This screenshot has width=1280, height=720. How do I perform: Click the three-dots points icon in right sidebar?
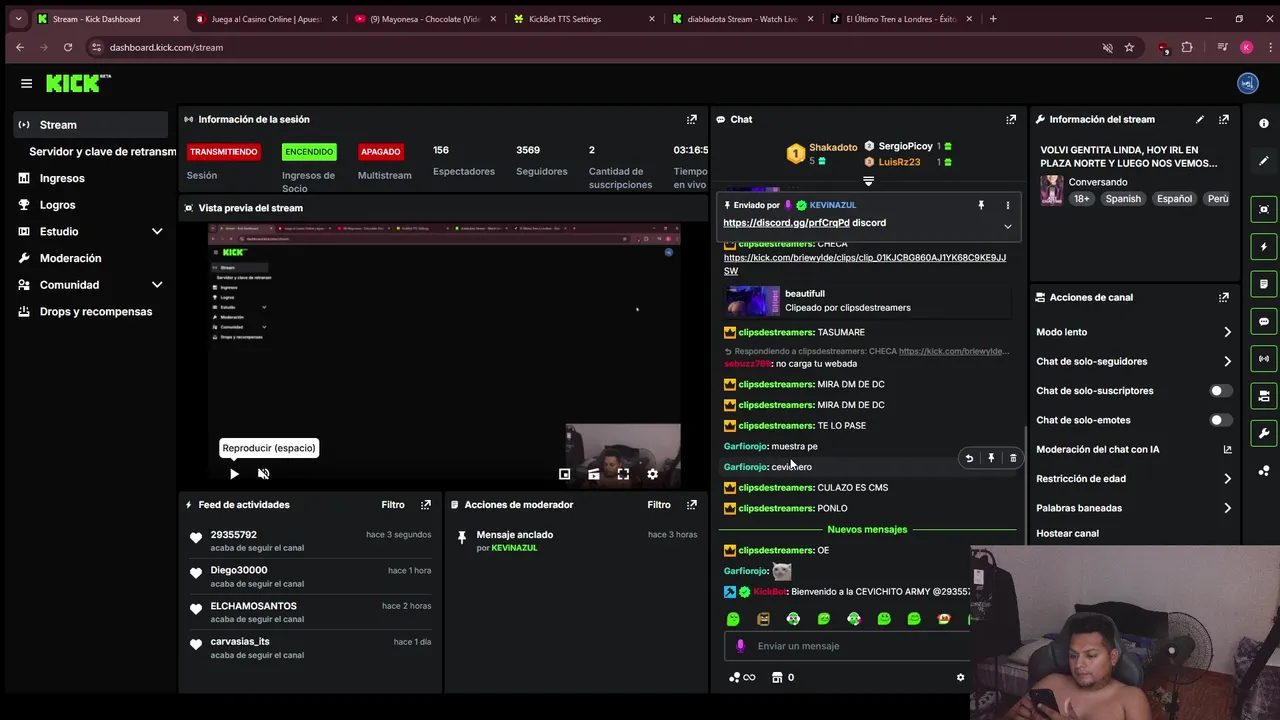1264,471
